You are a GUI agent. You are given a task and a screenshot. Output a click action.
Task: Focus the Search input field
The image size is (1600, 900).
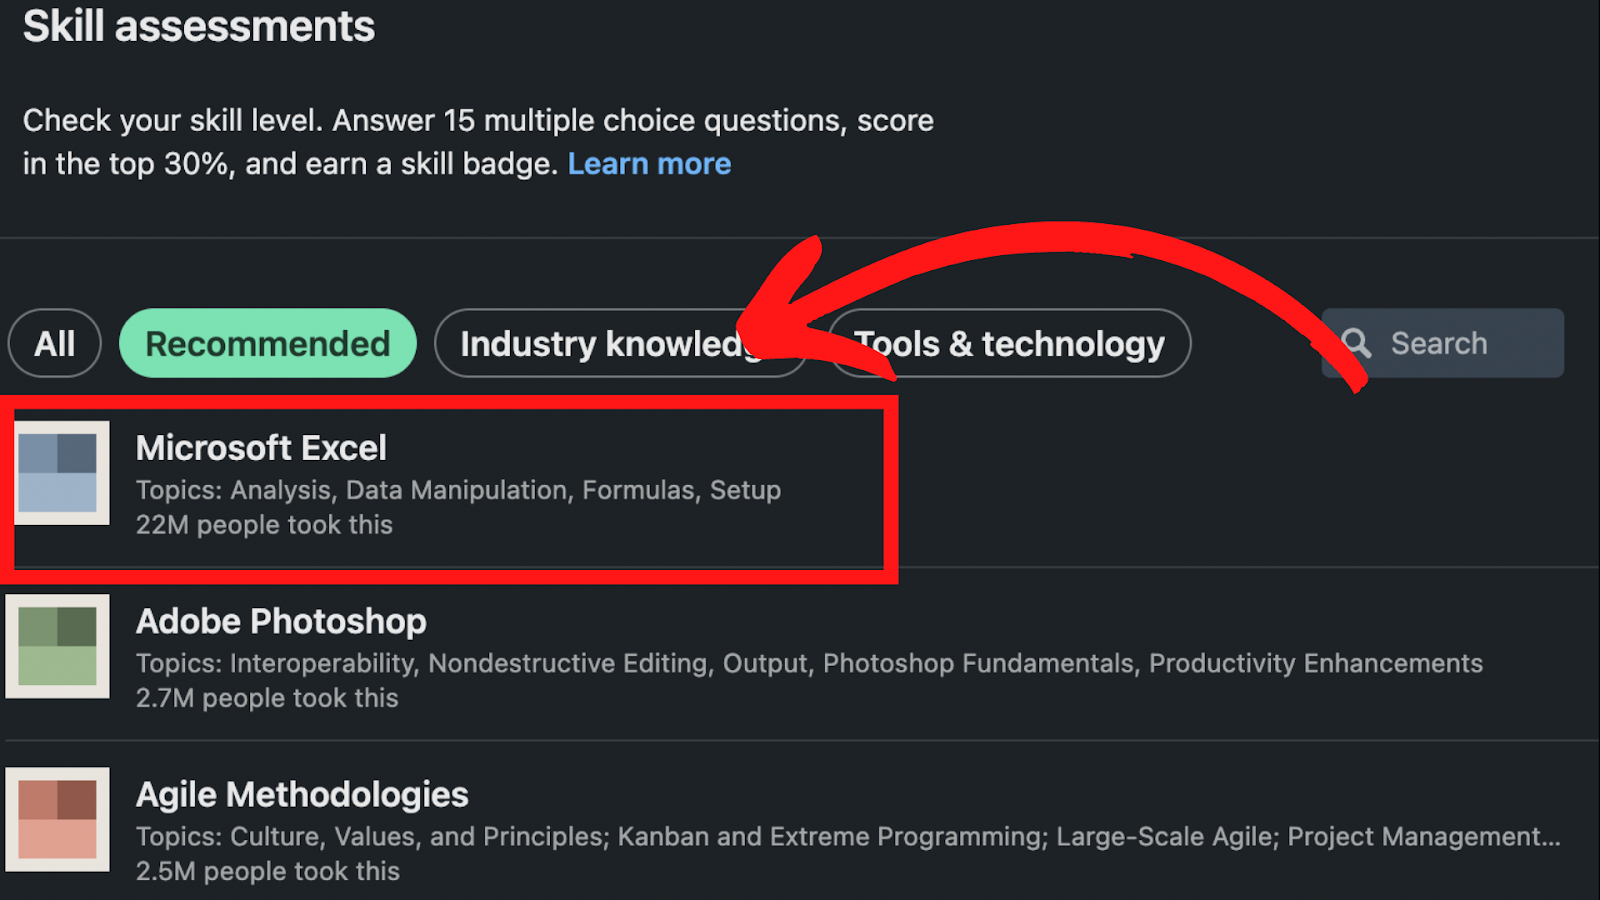[1443, 343]
